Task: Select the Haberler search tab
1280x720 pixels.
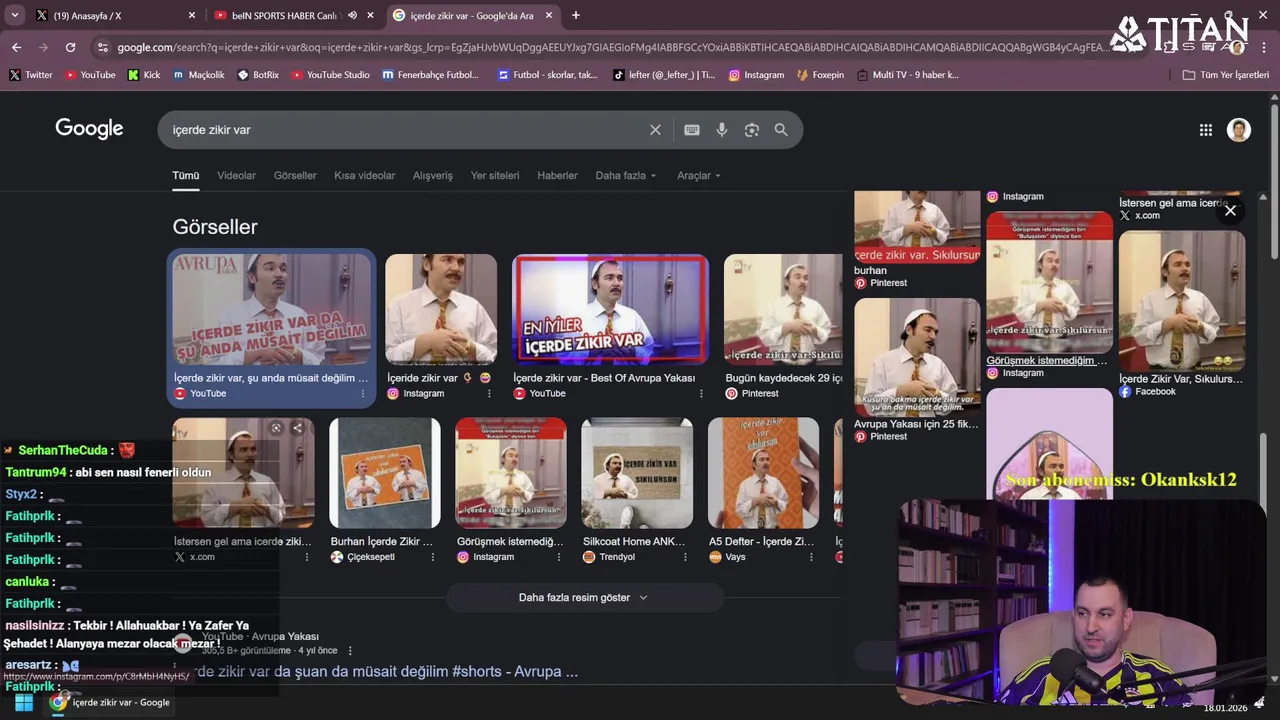Action: pos(557,175)
